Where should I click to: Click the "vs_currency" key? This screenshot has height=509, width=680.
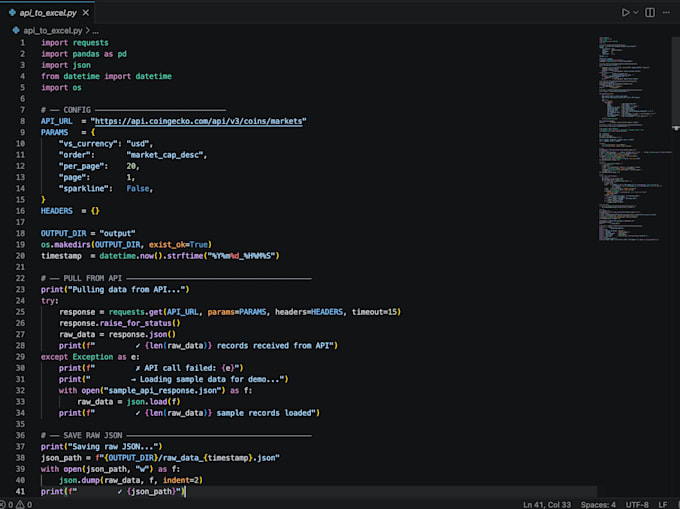[x=88, y=144]
